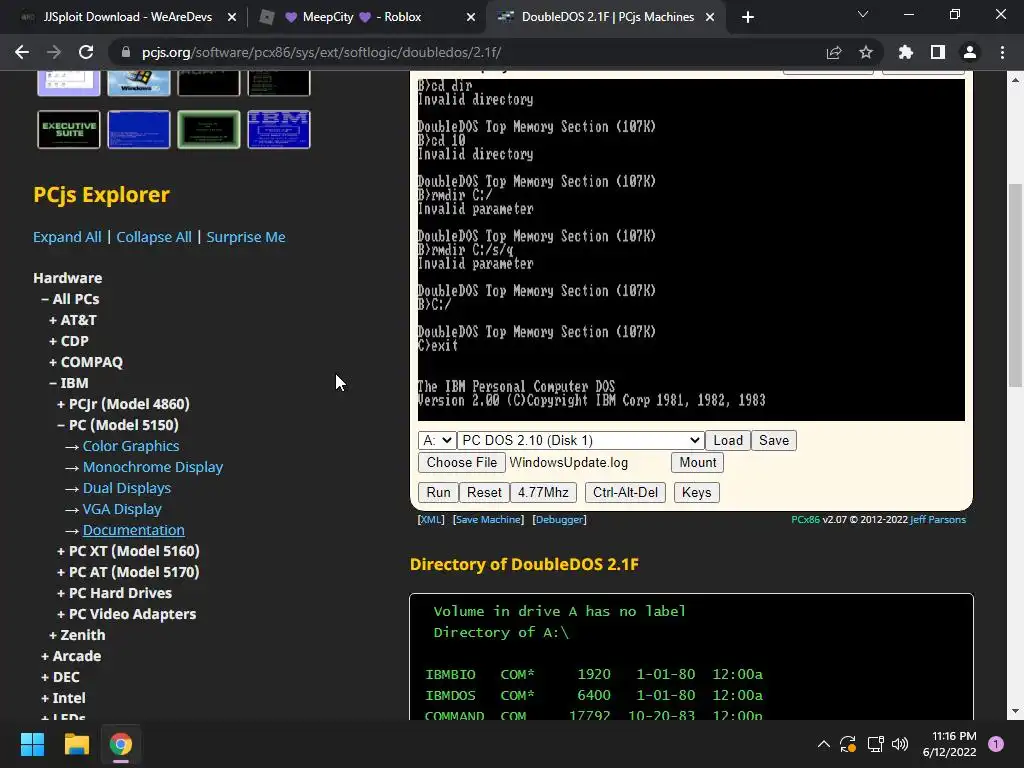Image resolution: width=1024 pixels, height=768 pixels.
Task: Expand PCjr (Model 4860)
Action: (x=123, y=404)
